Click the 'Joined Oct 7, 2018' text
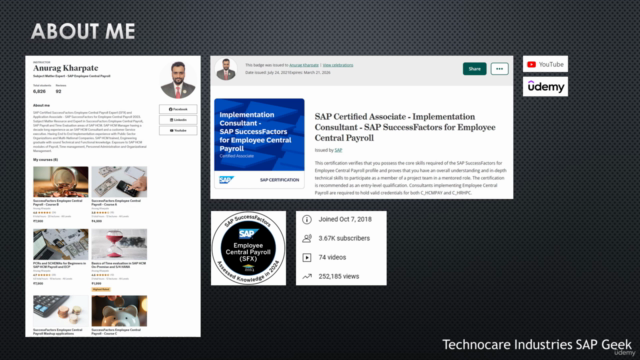This screenshot has height=360, width=640. tap(345, 219)
